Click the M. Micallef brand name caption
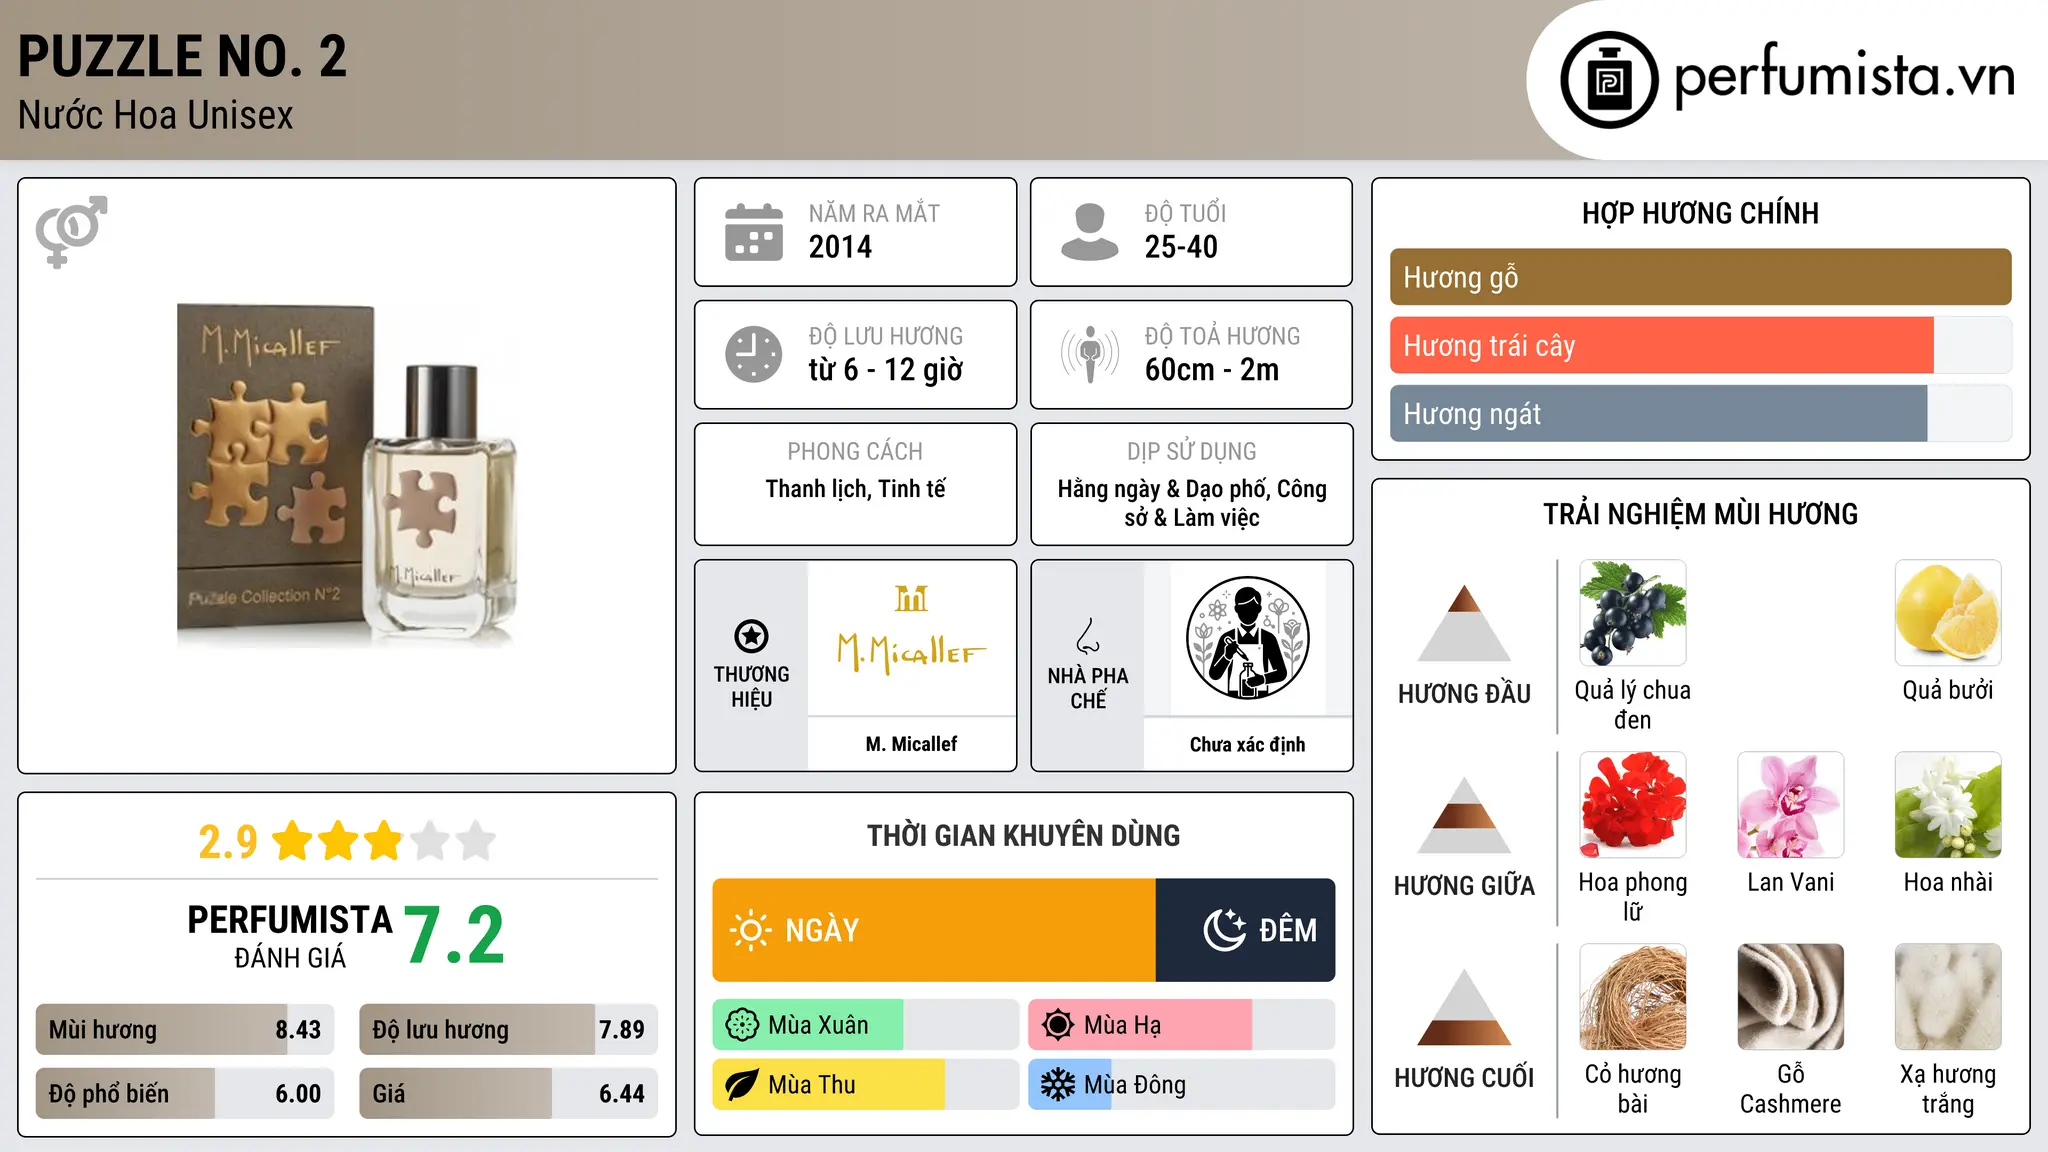Screen dimensions: 2048x1152 click(911, 744)
